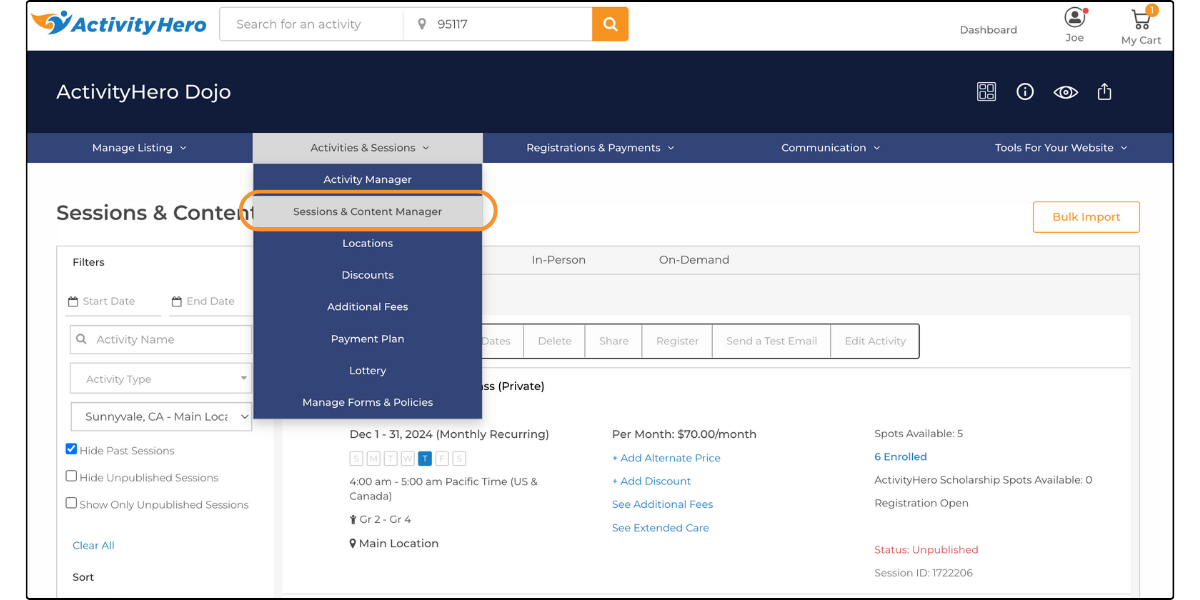Click Per Month: $70.00/month text
1200x600 pixels.
pos(684,435)
